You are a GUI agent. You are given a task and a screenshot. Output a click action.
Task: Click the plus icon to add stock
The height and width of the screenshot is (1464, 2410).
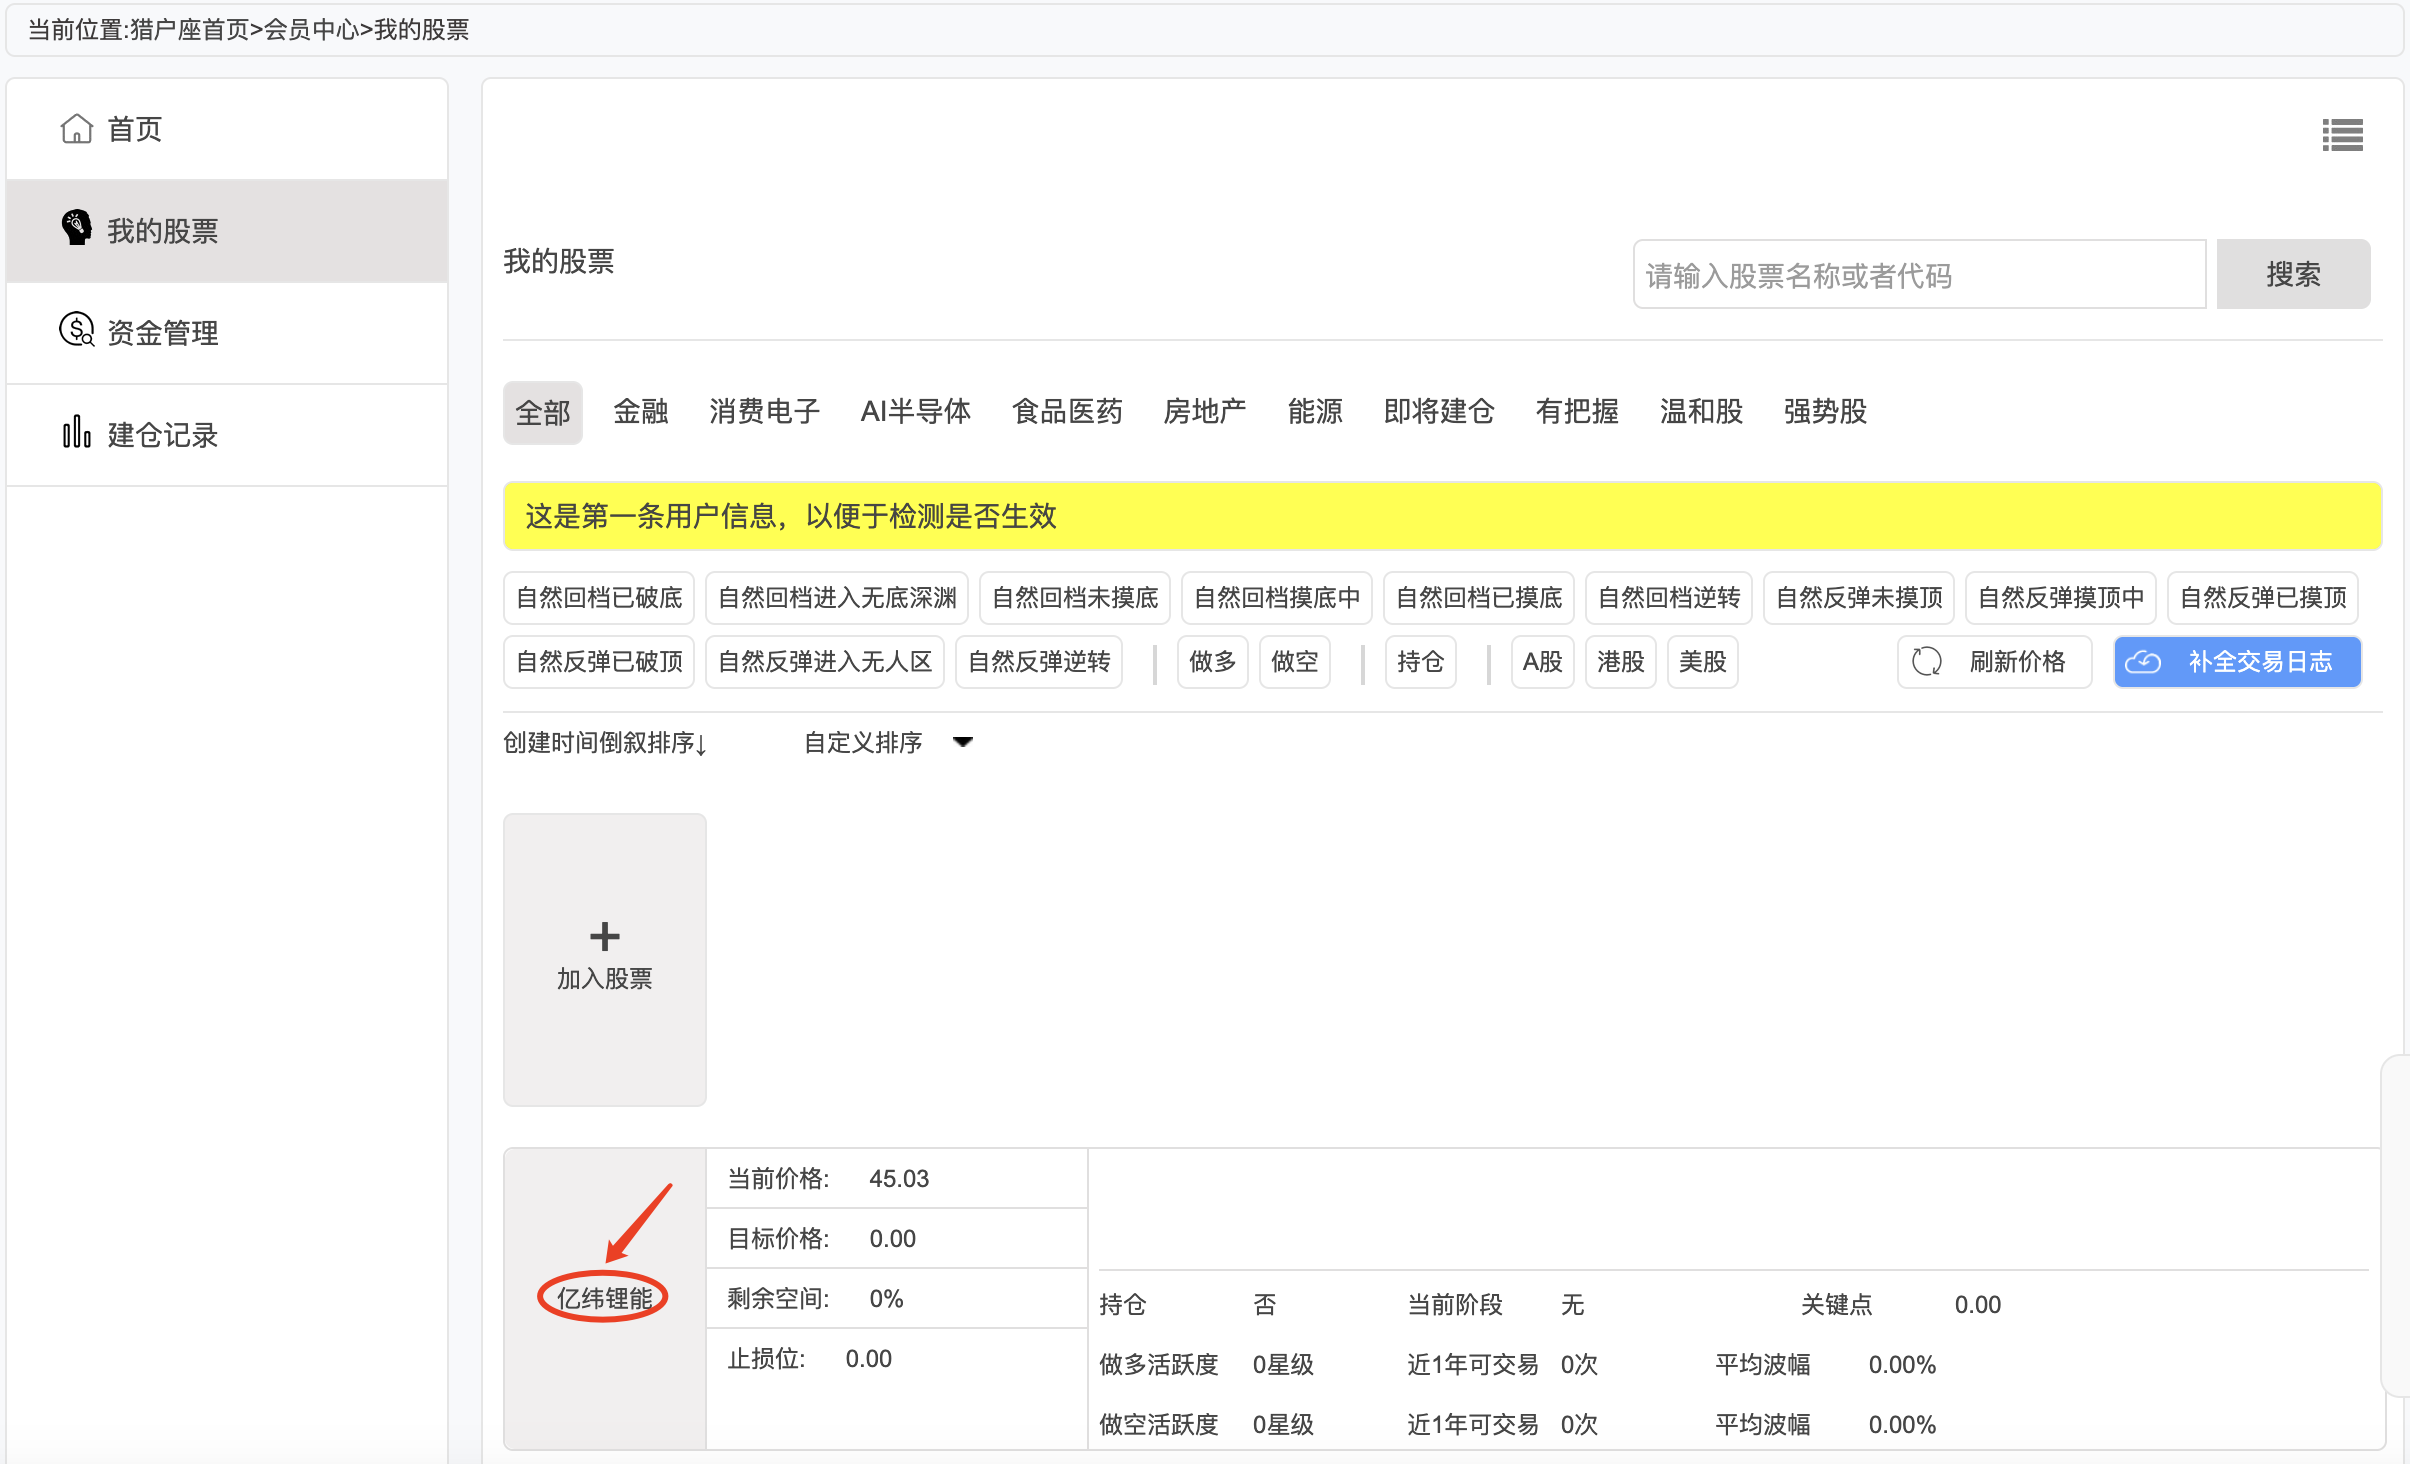[605, 936]
